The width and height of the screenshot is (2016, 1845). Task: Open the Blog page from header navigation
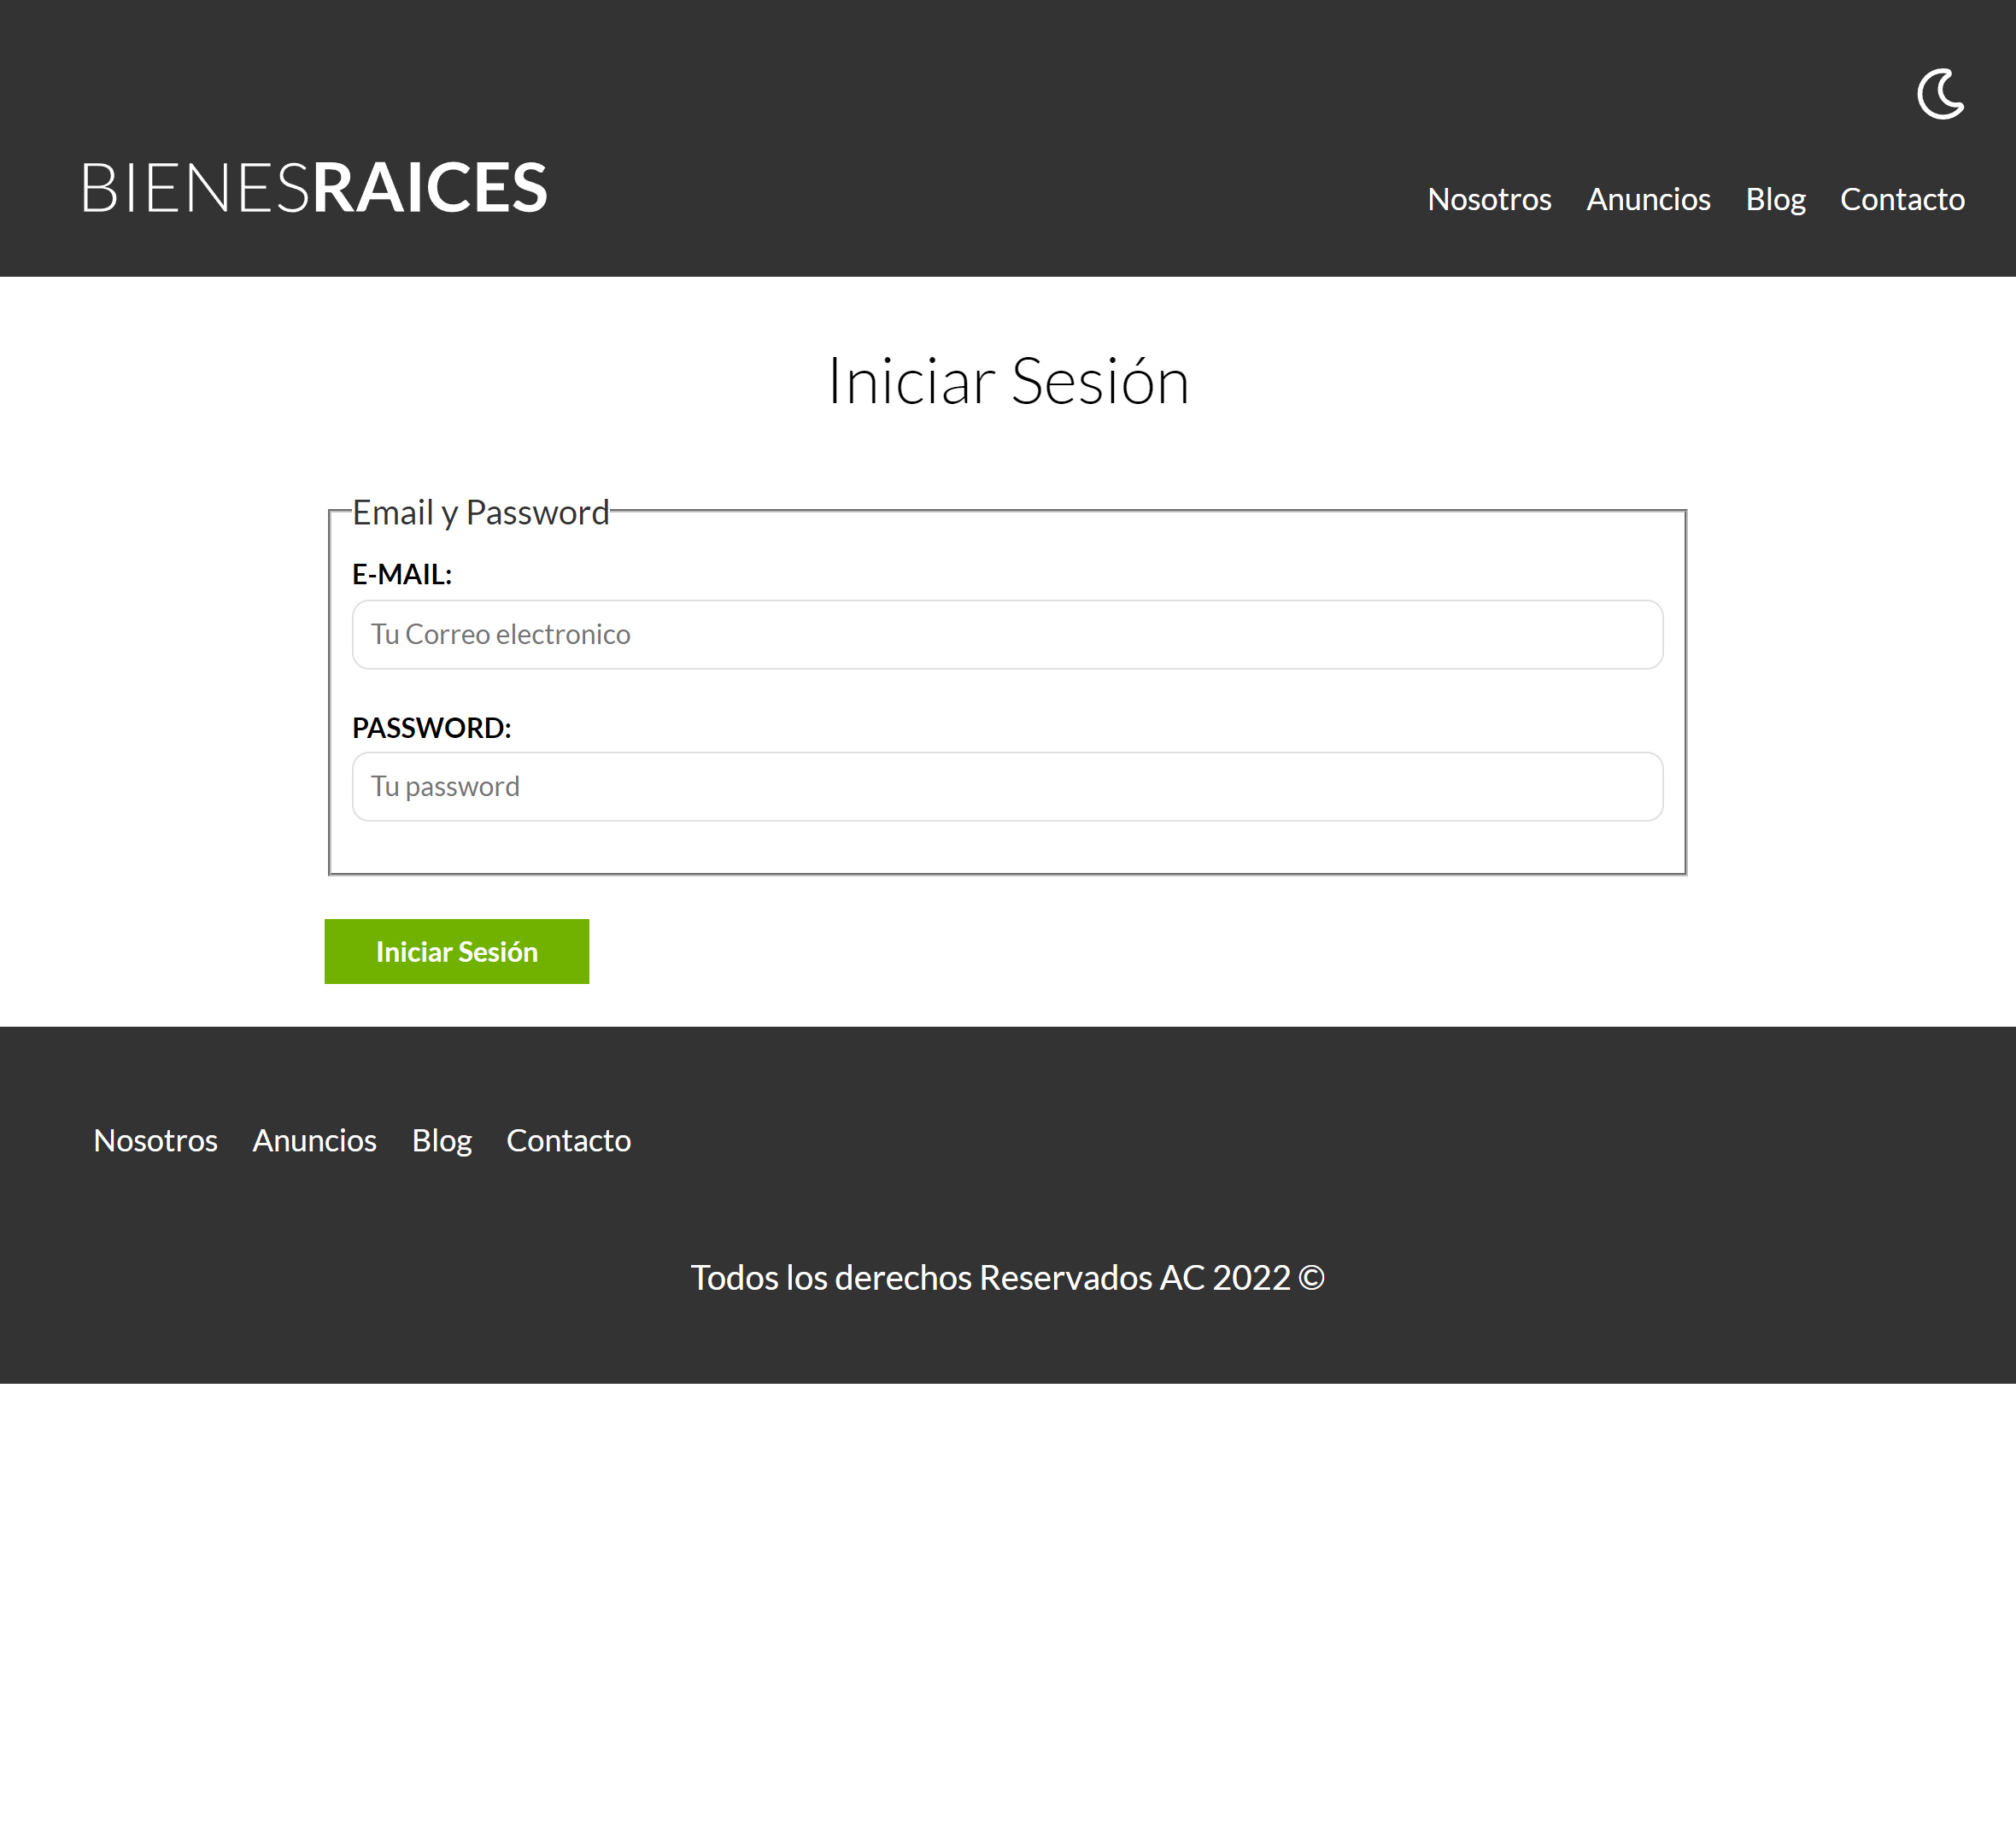tap(1776, 199)
